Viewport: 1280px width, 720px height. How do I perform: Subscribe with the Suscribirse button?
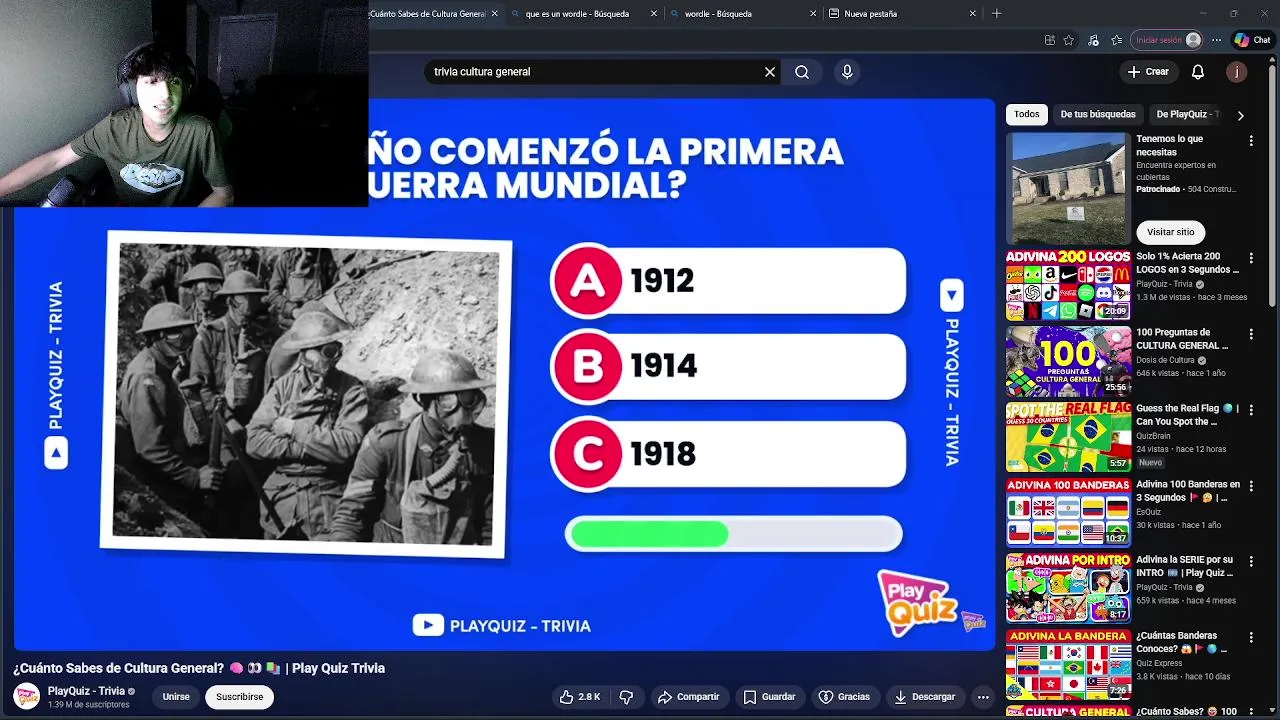click(x=240, y=697)
